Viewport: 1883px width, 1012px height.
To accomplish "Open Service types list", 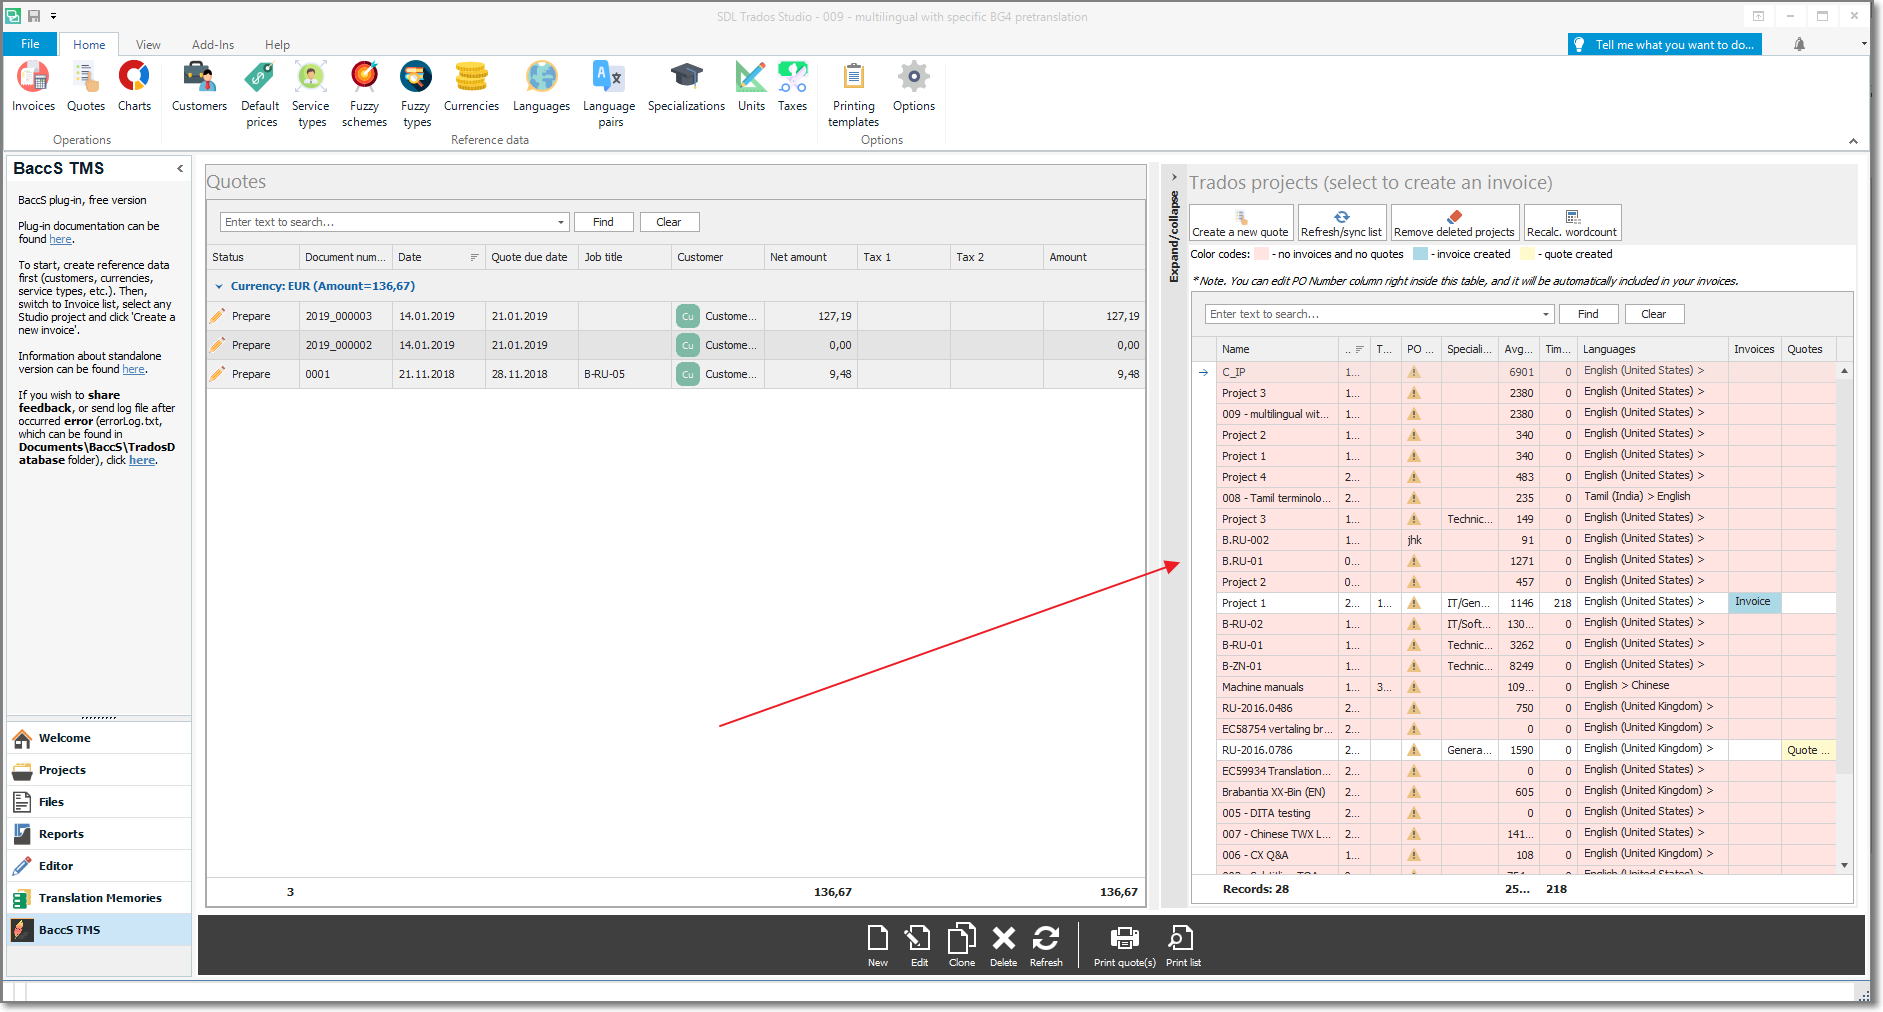I will pyautogui.click(x=311, y=95).
